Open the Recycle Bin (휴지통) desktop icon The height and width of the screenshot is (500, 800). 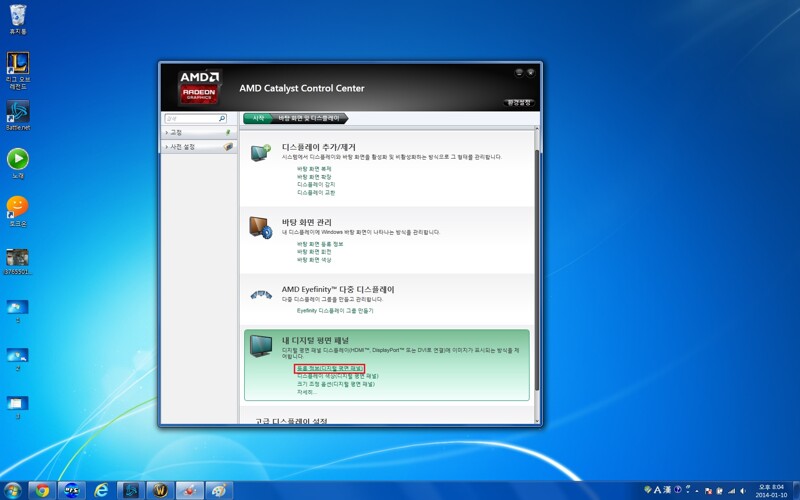pos(18,19)
